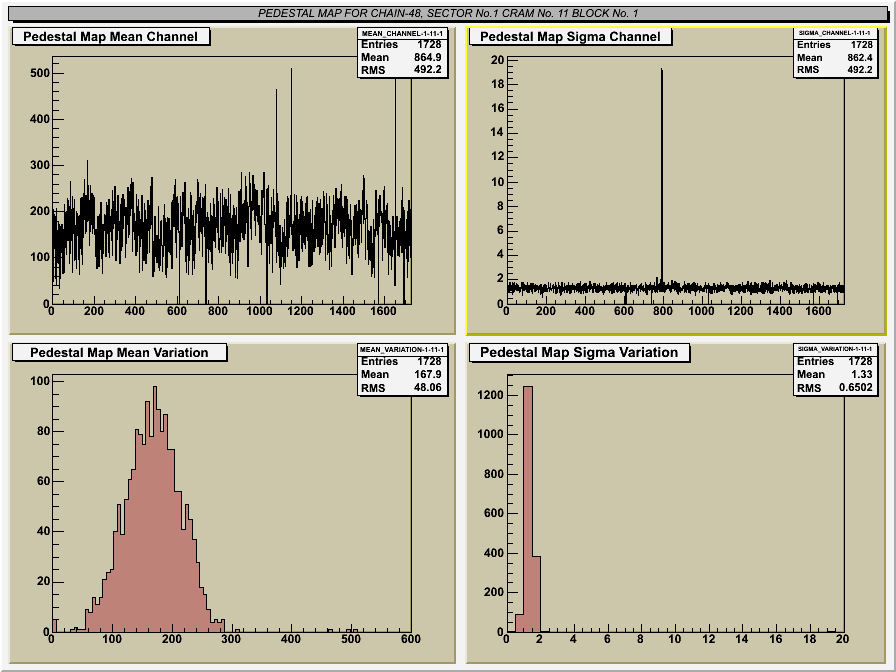Click the MEAN_CHANNEL-1-11-1 stats box name
Screen dimensions: 896x672
[402, 33]
